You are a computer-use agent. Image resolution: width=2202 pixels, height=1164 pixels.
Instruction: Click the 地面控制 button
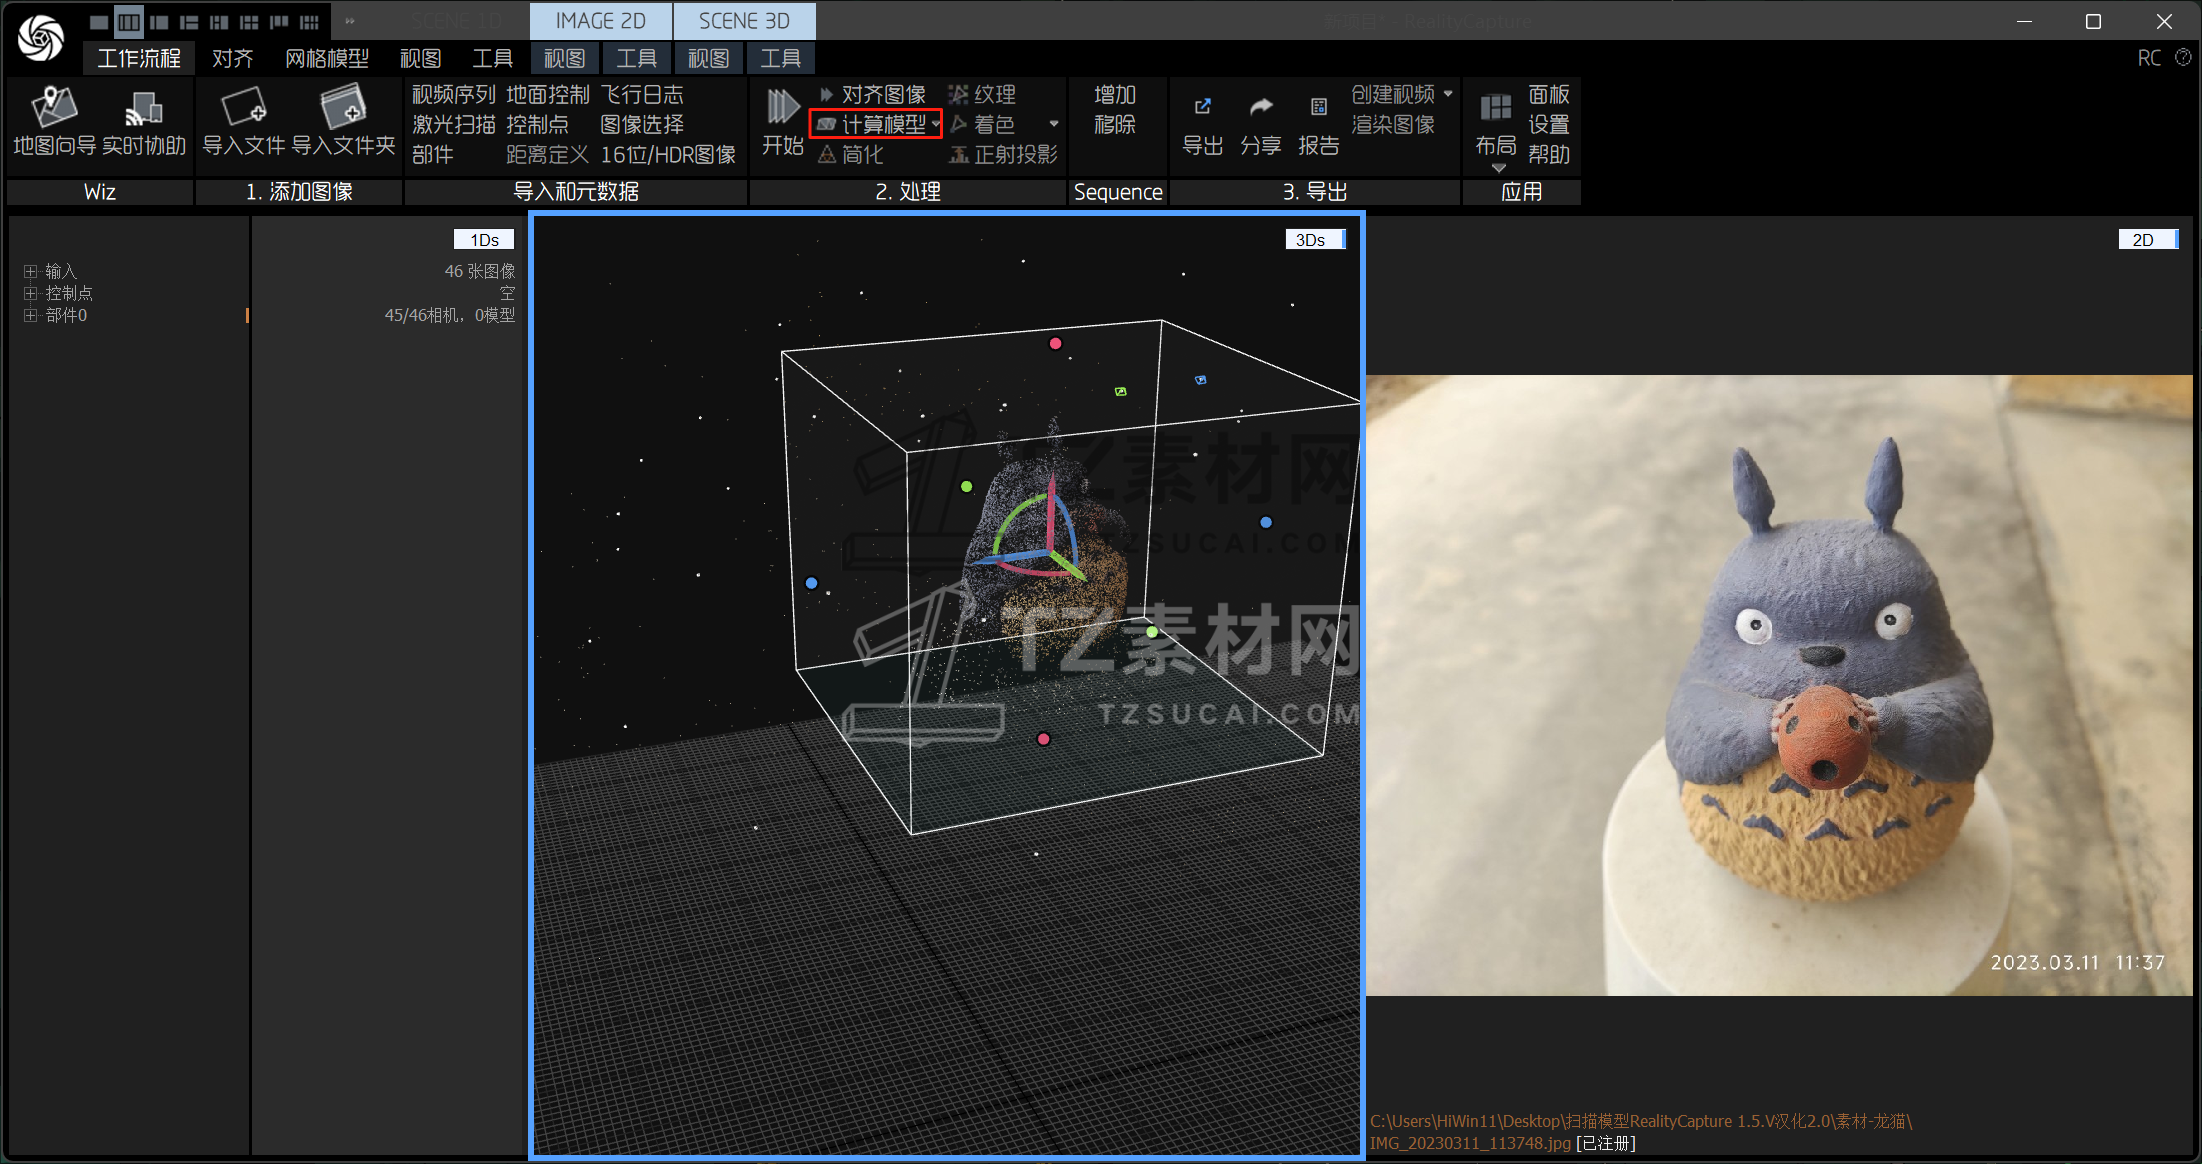(548, 94)
